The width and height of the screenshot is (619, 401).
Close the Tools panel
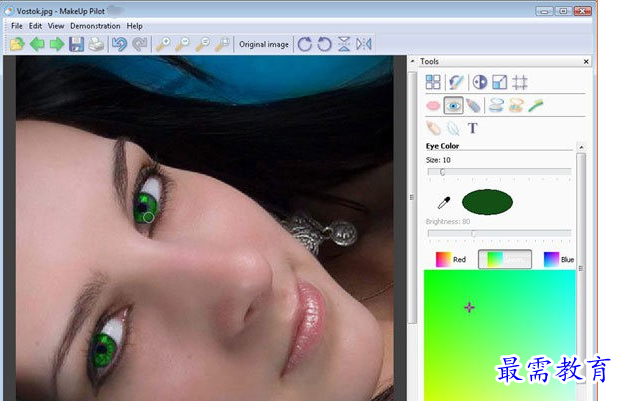tap(586, 62)
